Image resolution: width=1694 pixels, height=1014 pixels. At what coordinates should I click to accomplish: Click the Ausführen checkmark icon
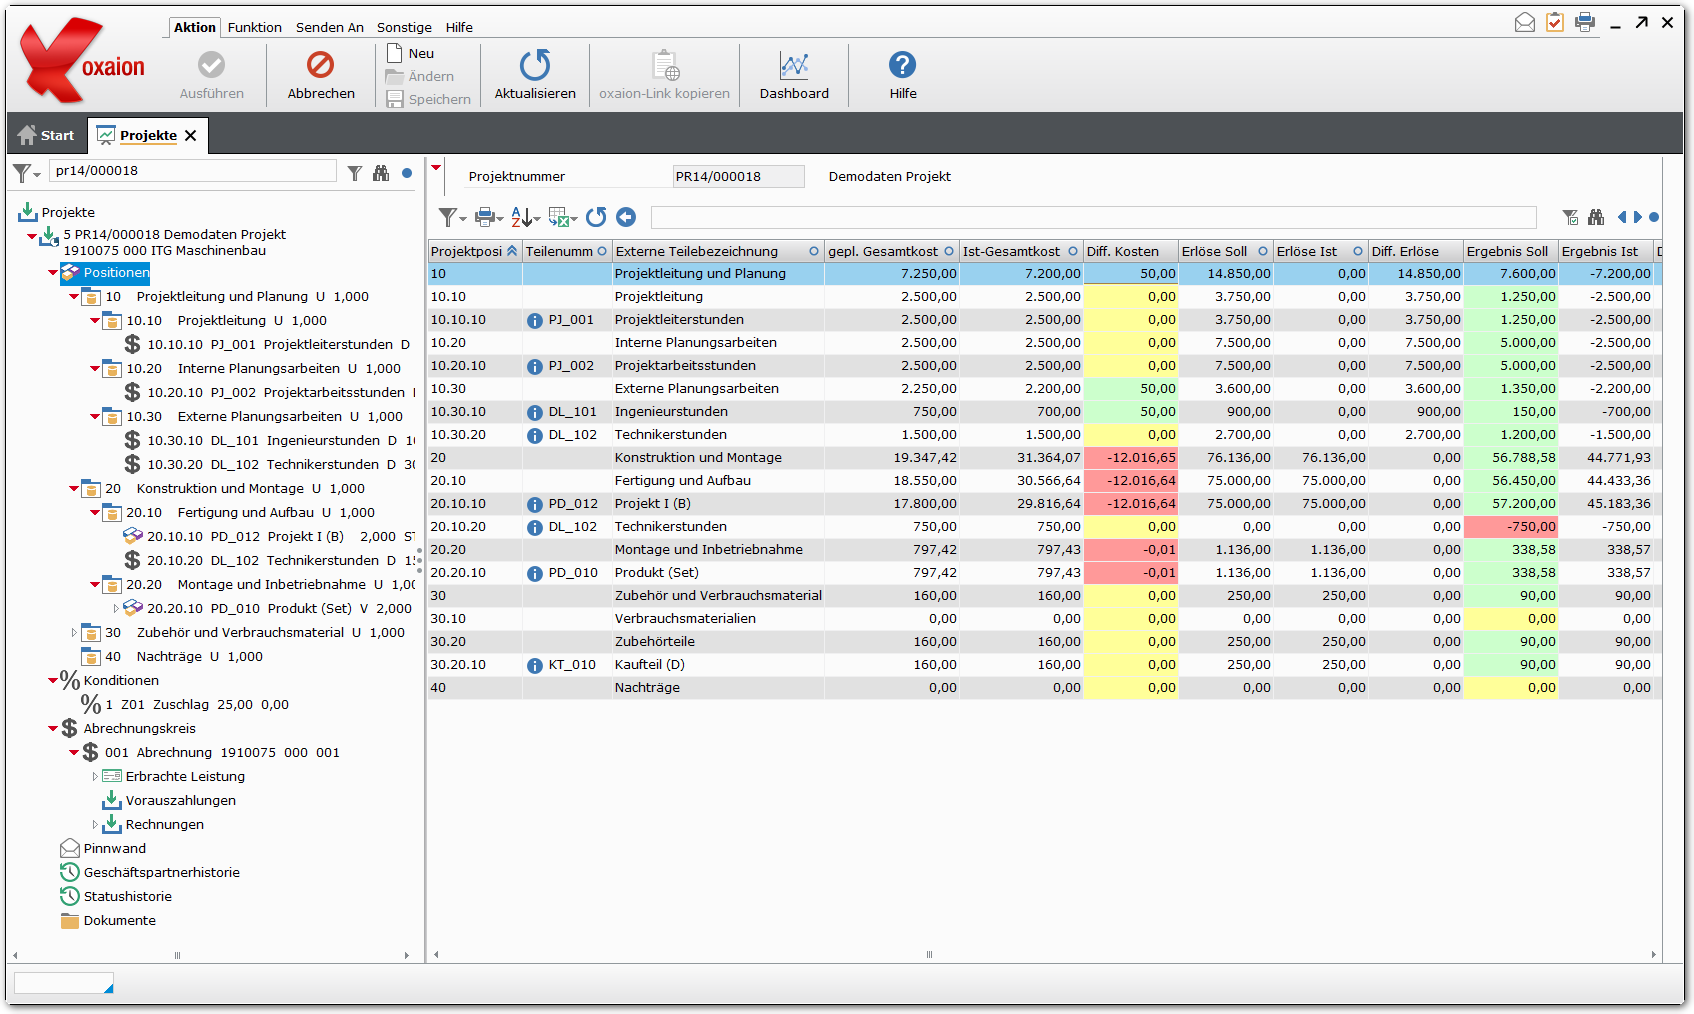tap(211, 65)
